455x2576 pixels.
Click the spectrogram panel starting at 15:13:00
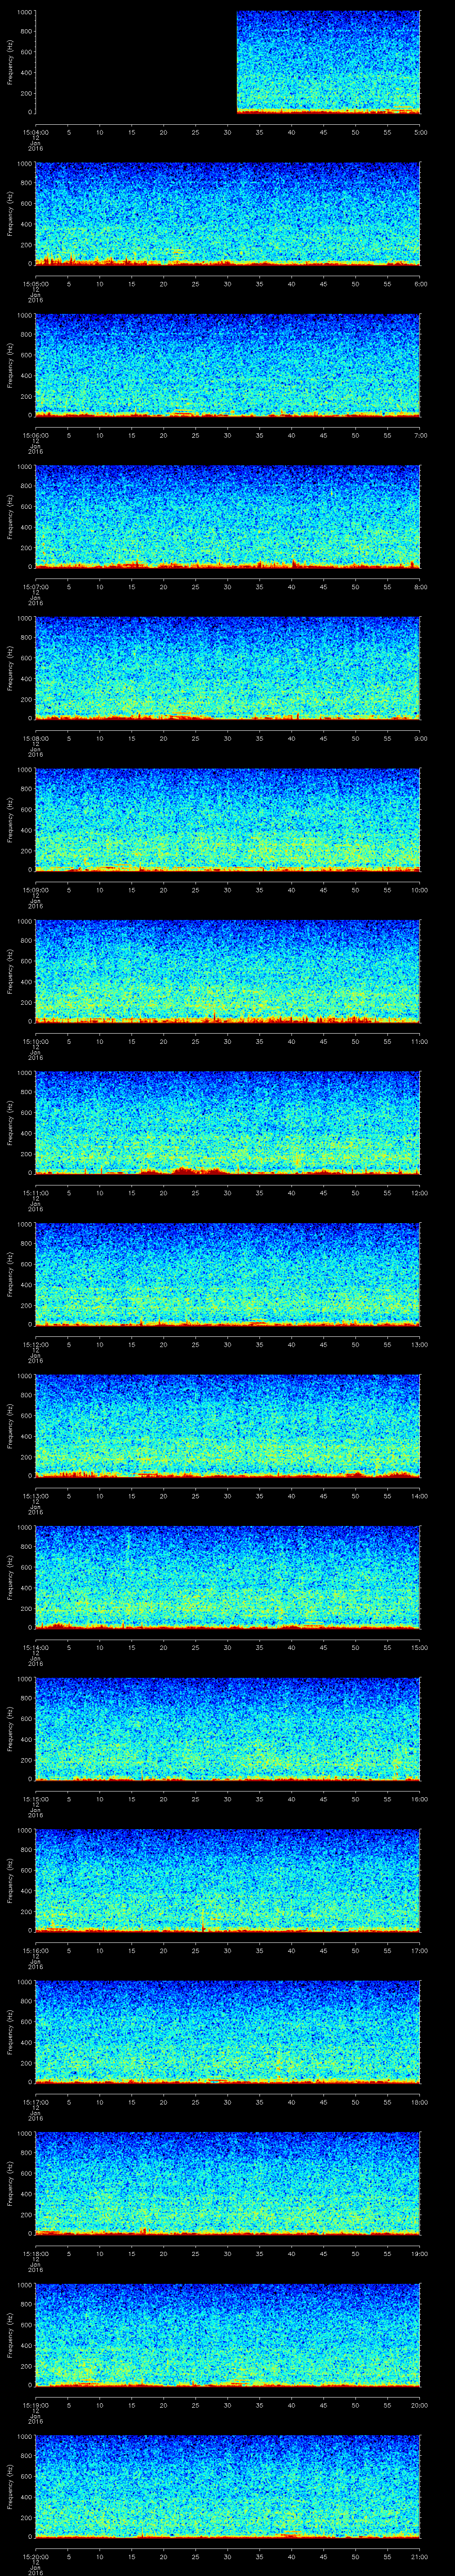tap(228, 1426)
